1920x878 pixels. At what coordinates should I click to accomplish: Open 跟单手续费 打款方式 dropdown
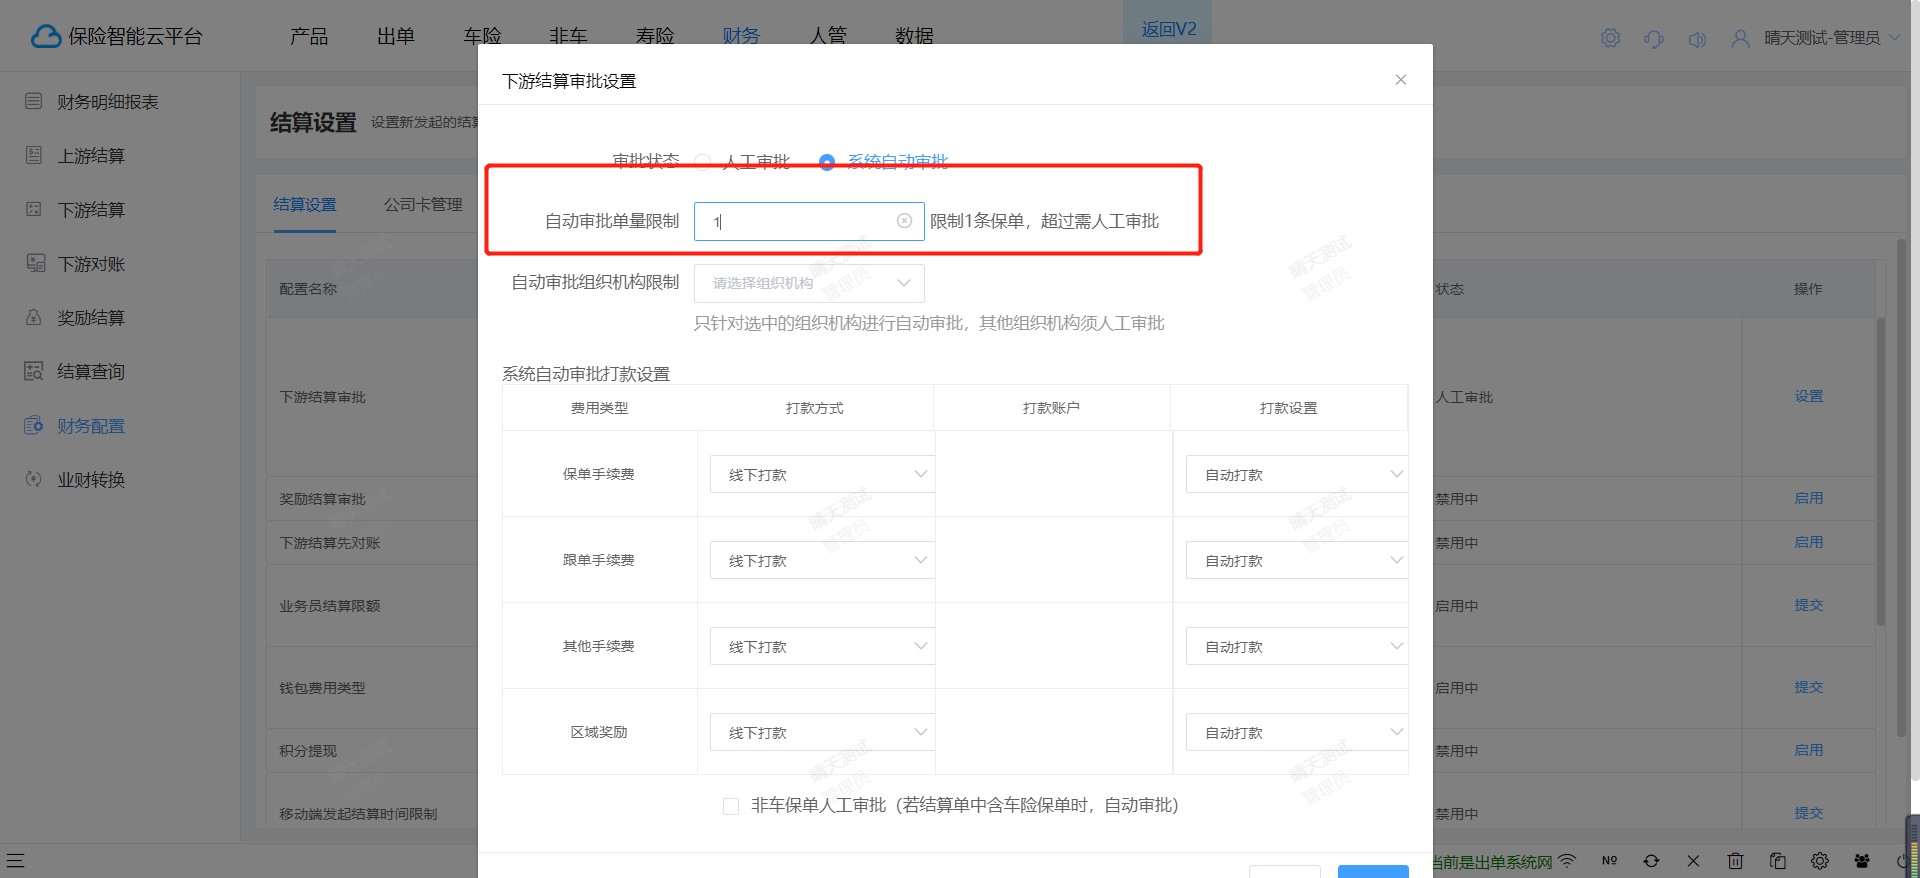pyautogui.click(x=822, y=560)
